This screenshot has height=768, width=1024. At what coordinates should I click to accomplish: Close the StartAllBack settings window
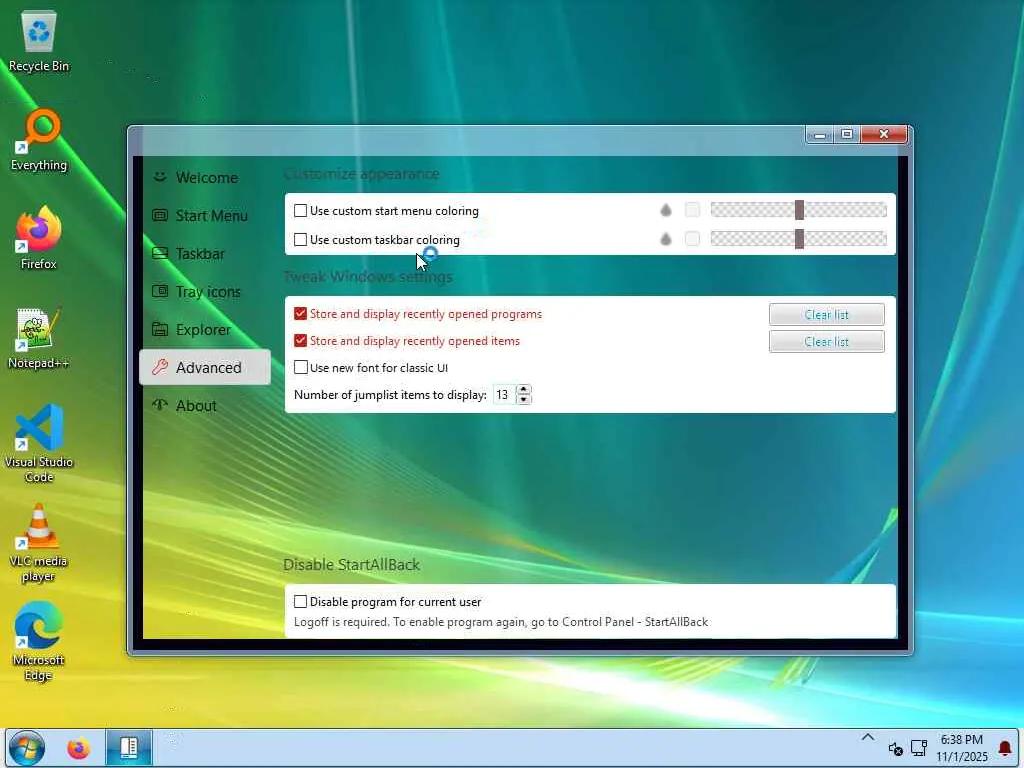click(x=884, y=134)
